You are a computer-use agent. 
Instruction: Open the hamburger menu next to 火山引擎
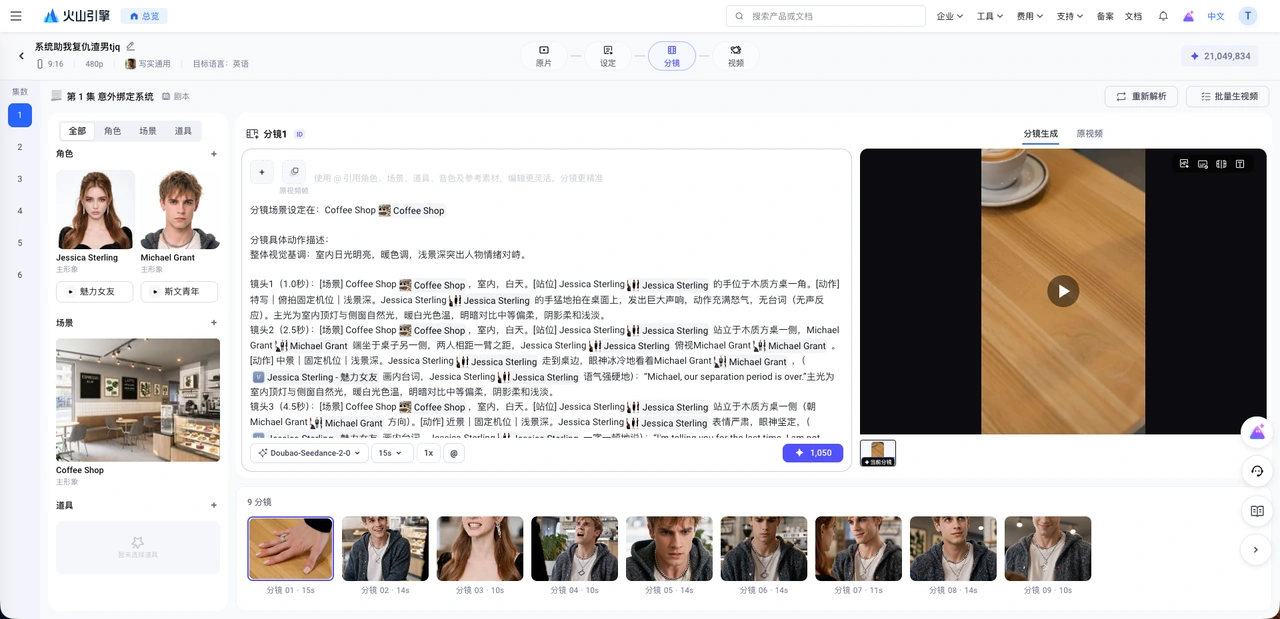pyautogui.click(x=16, y=16)
